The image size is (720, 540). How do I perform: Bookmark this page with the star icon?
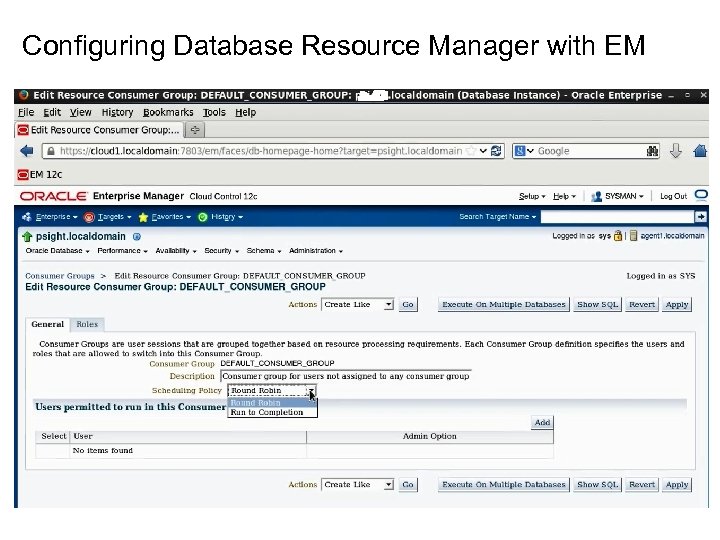click(471, 151)
